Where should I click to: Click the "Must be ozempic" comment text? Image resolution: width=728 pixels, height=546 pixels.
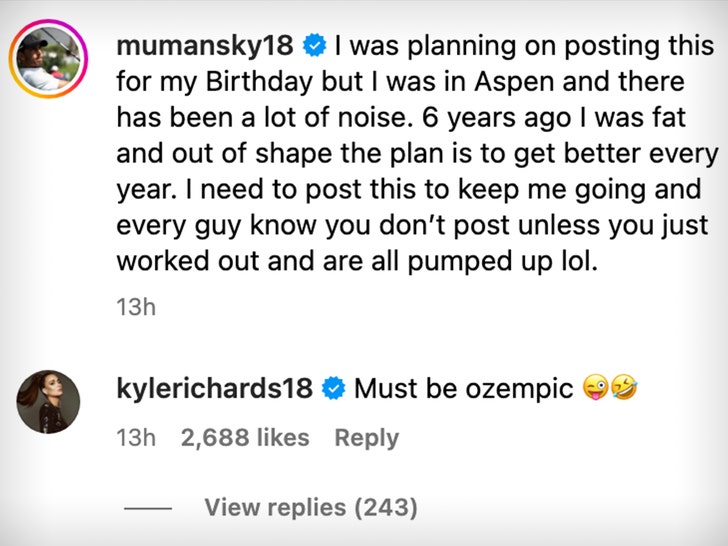pyautogui.click(x=464, y=387)
